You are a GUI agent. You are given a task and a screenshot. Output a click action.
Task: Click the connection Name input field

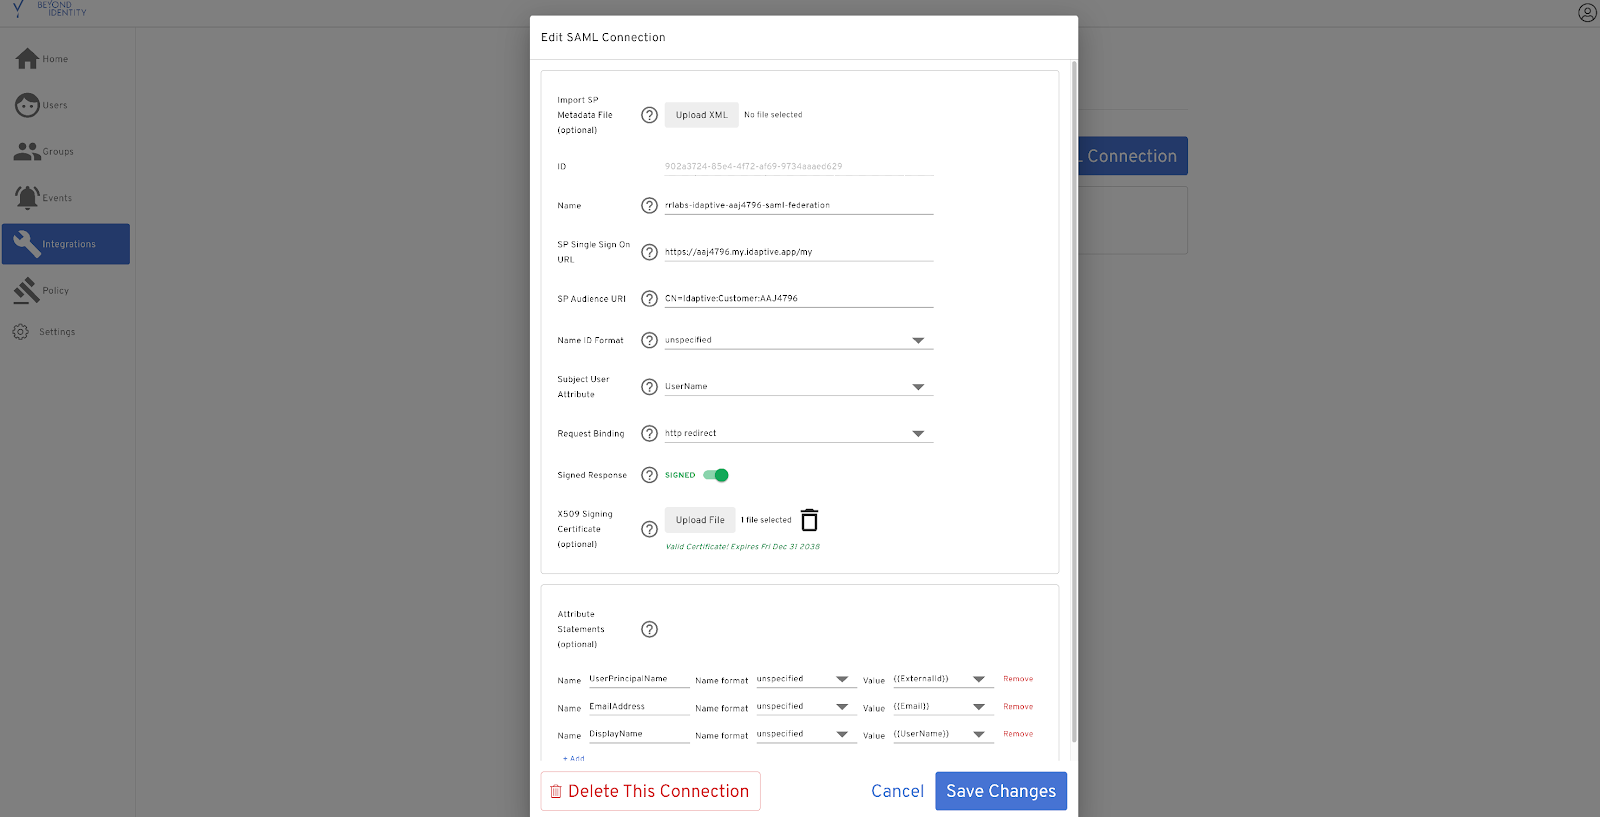(x=798, y=205)
